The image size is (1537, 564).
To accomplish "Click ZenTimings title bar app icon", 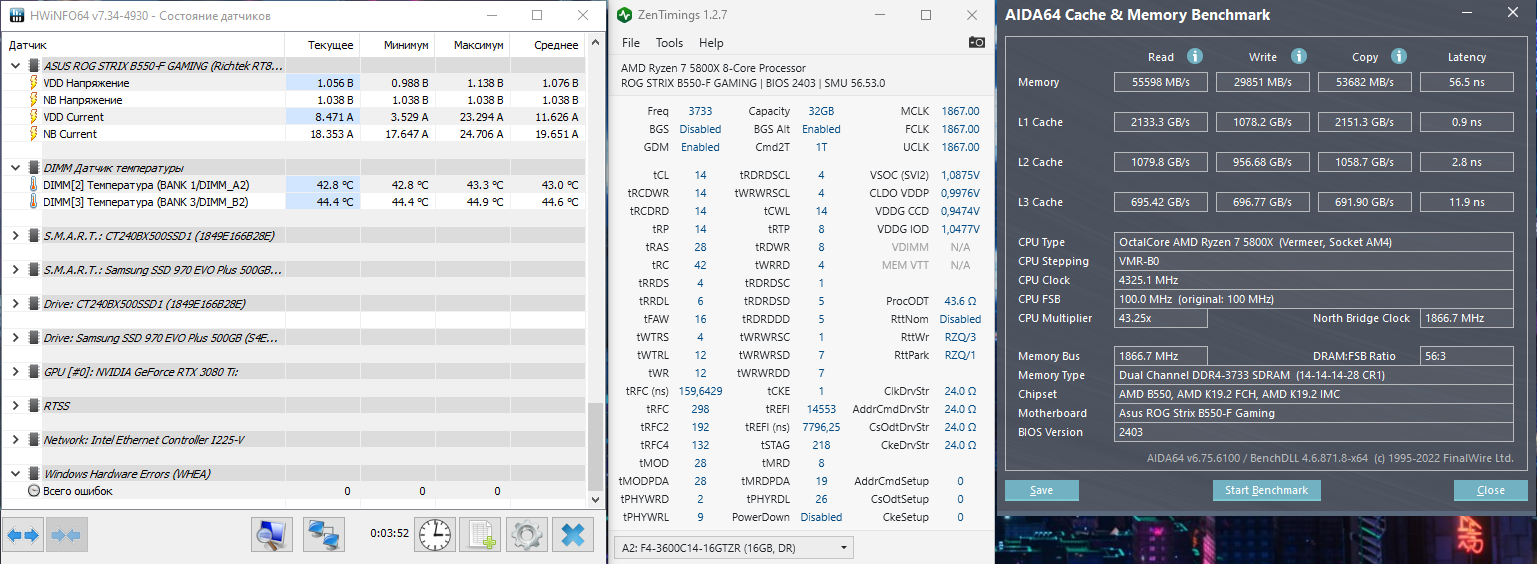I will tap(625, 15).
